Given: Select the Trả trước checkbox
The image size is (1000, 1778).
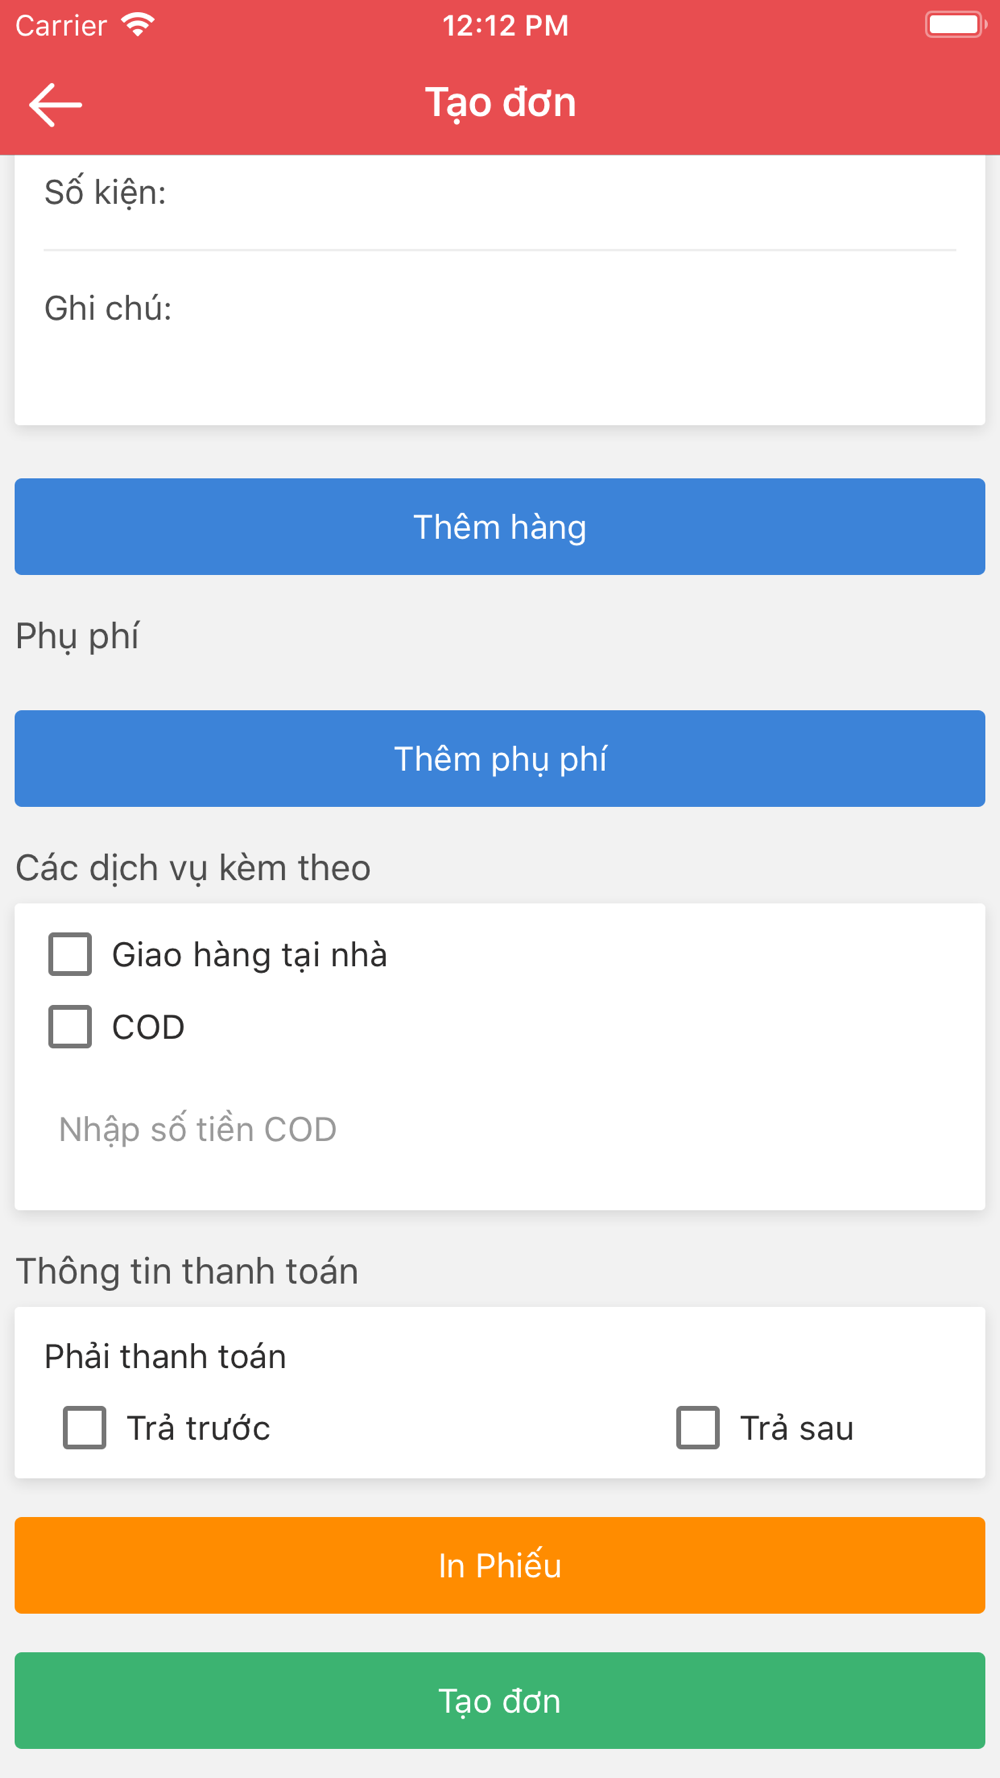Looking at the screenshot, I should coord(85,1427).
